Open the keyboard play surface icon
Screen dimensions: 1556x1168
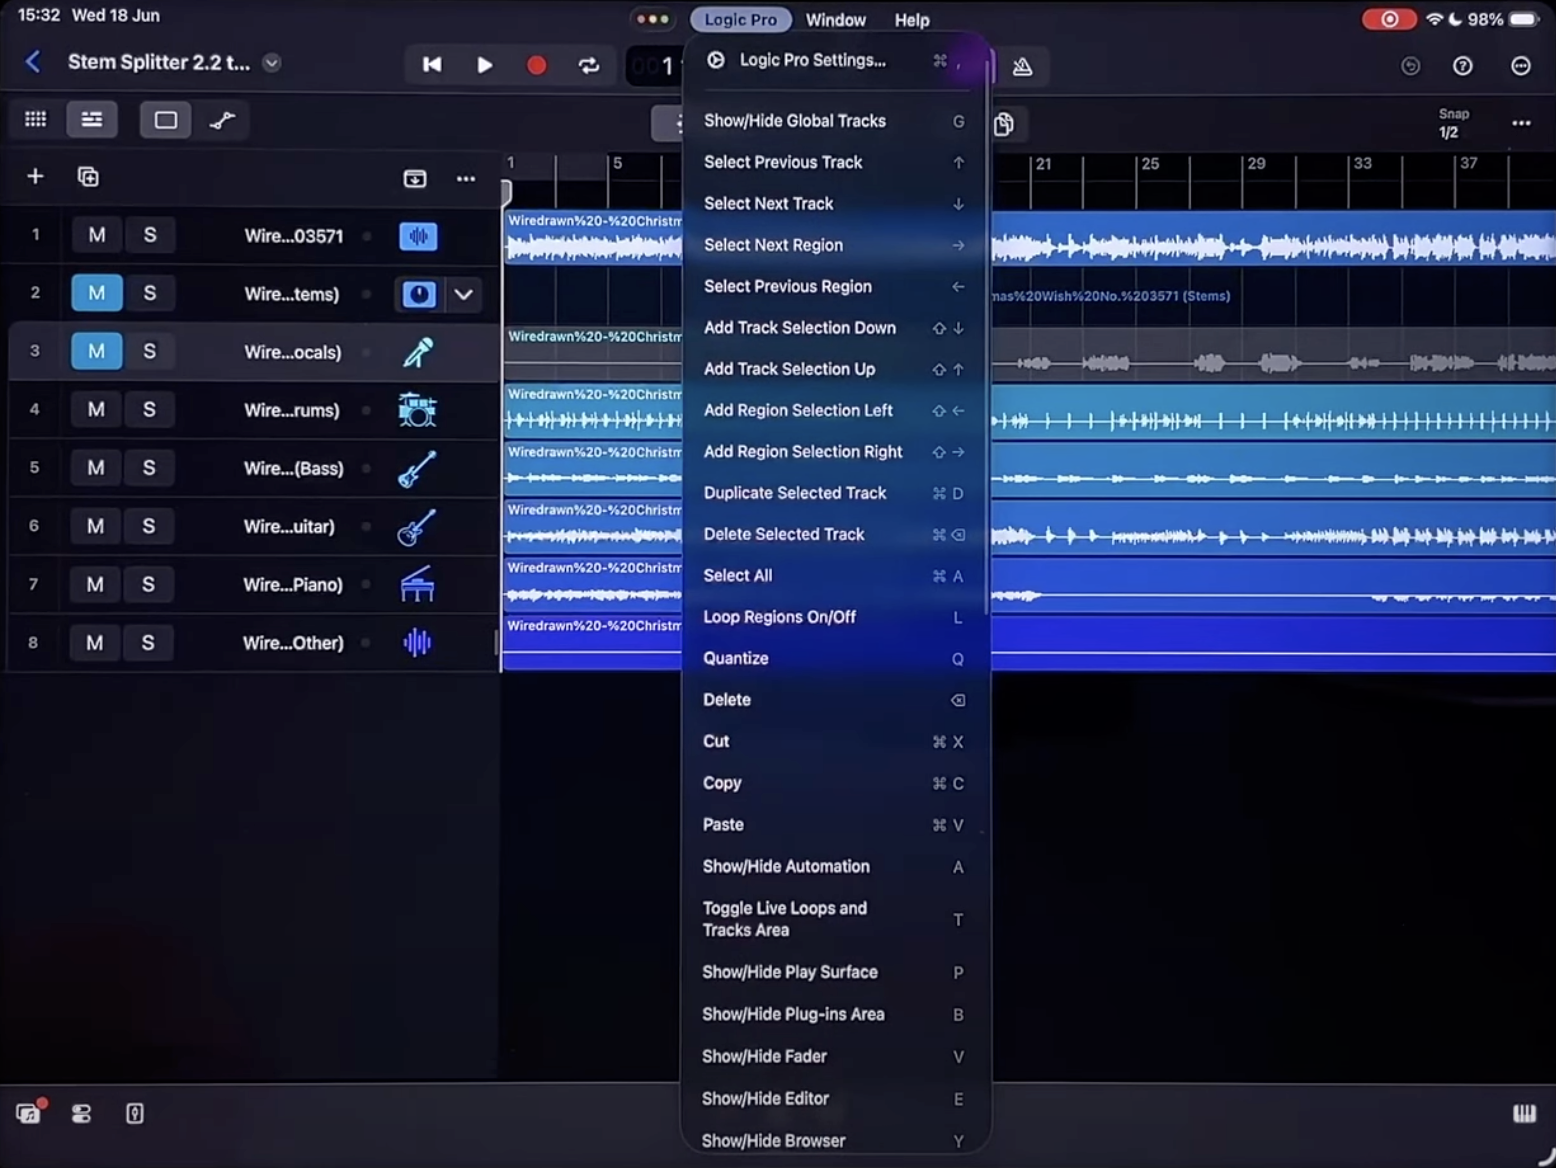click(x=1523, y=1114)
